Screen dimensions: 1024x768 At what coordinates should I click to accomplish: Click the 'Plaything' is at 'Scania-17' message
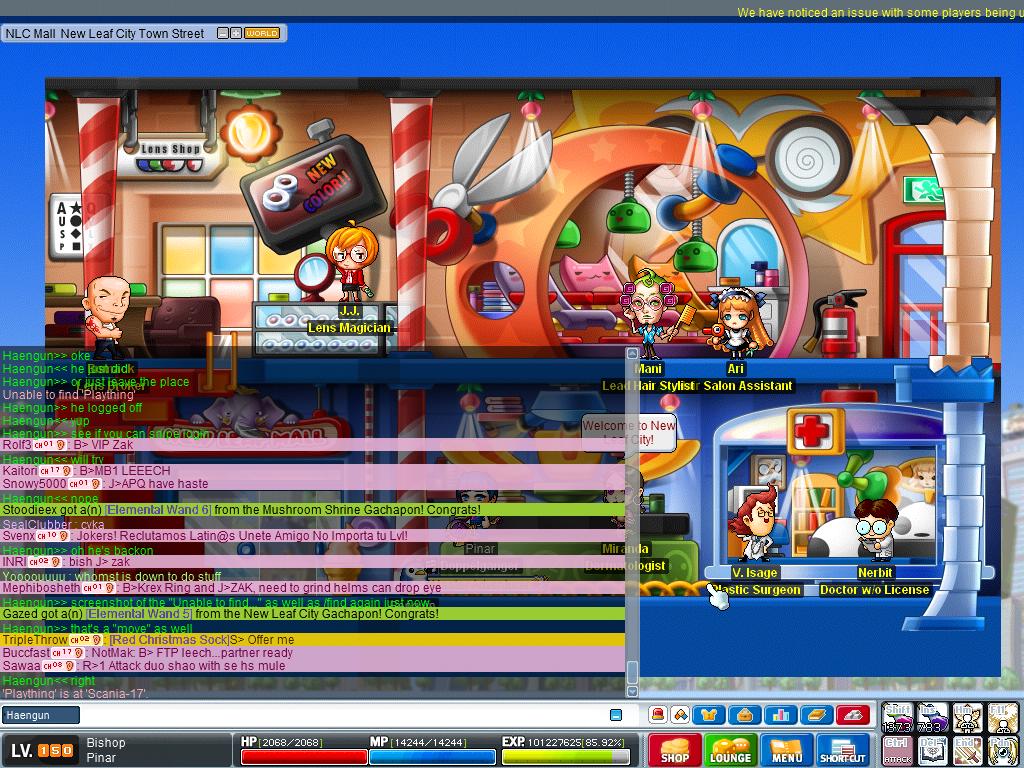75,694
